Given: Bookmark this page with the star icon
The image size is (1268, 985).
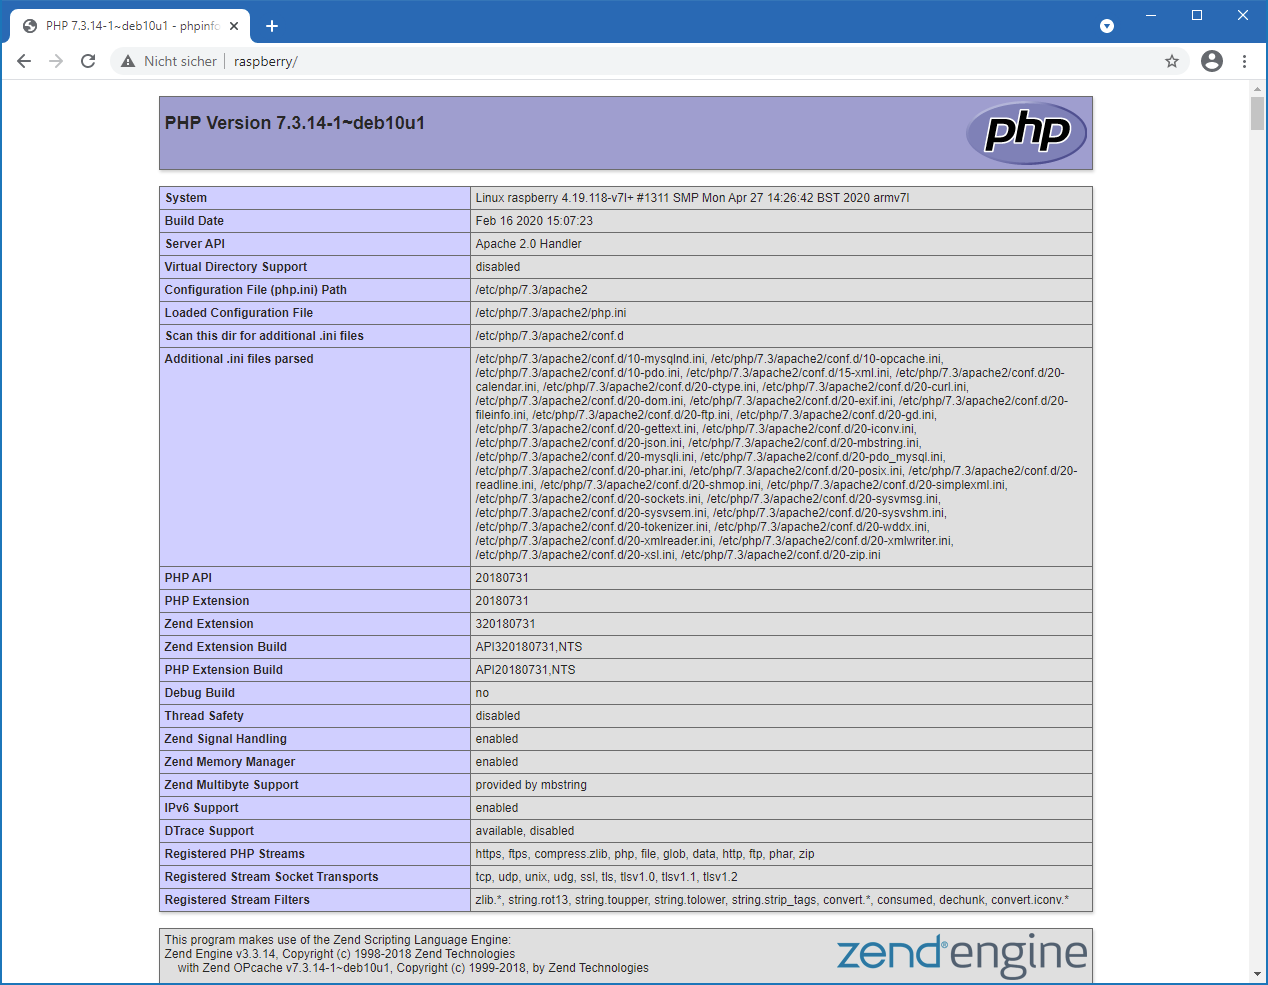Looking at the screenshot, I should [1172, 61].
